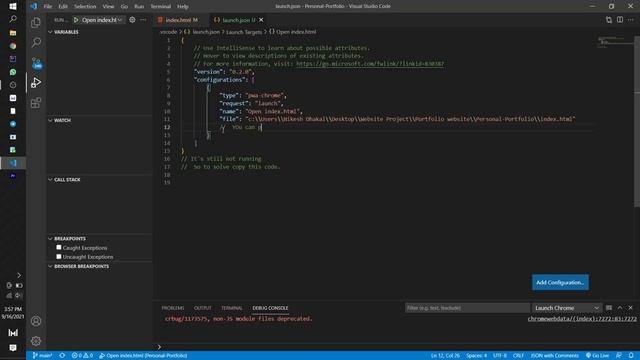Open the Go menu
The image size is (640, 360).
[x=124, y=6]
